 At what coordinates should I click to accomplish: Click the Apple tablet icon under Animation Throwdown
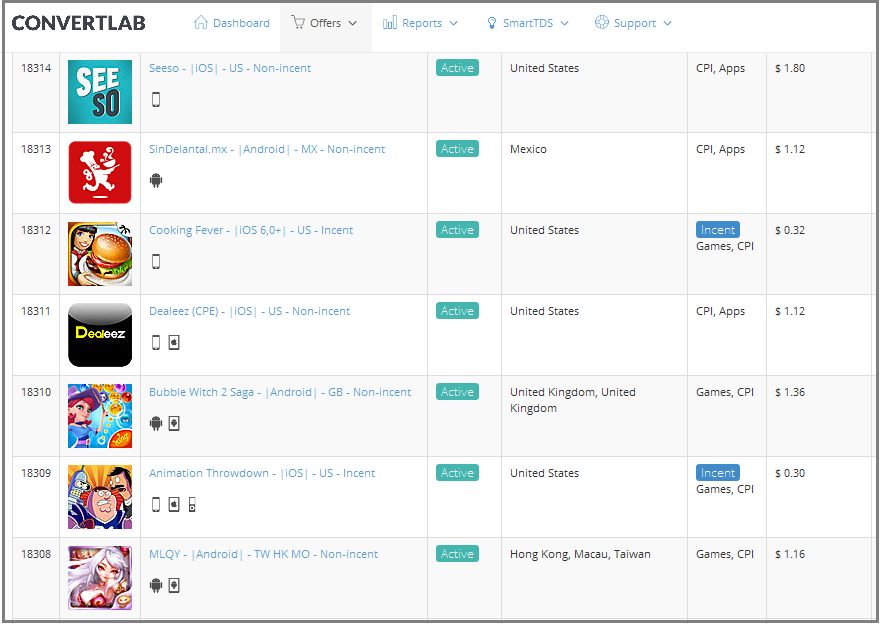pyautogui.click(x=174, y=504)
